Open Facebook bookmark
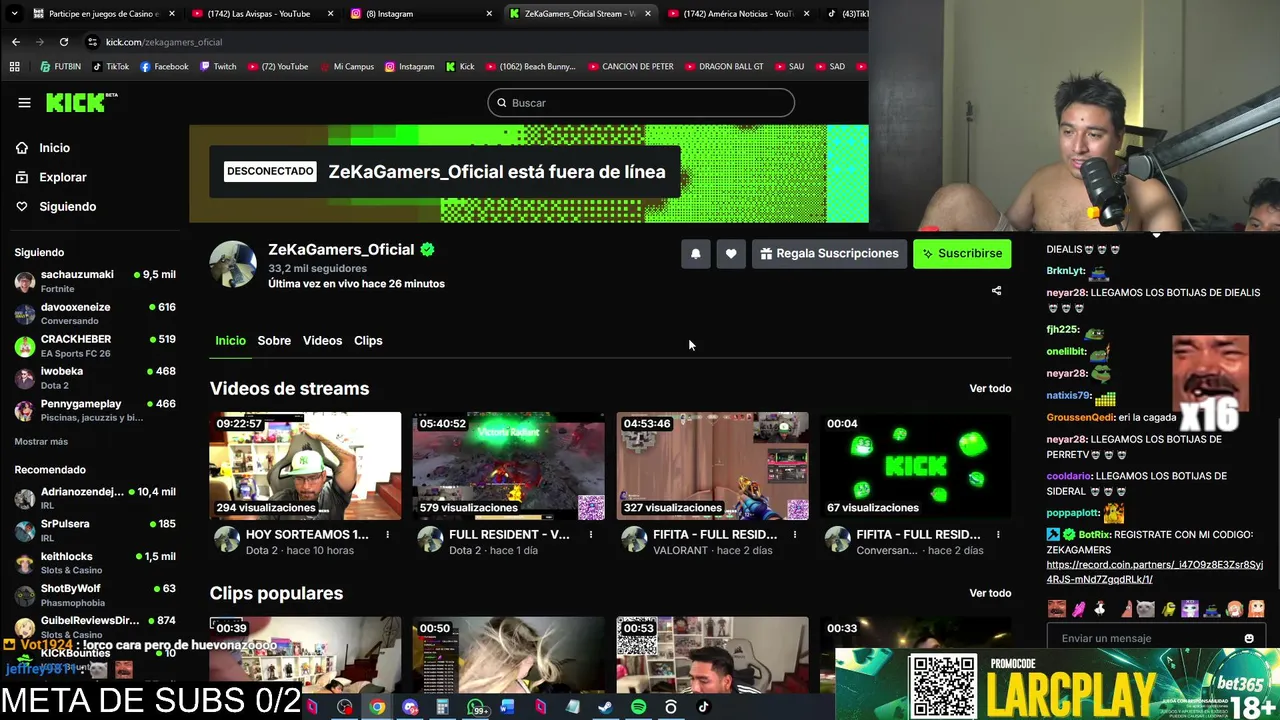The height and width of the screenshot is (720, 1280). pos(164,67)
